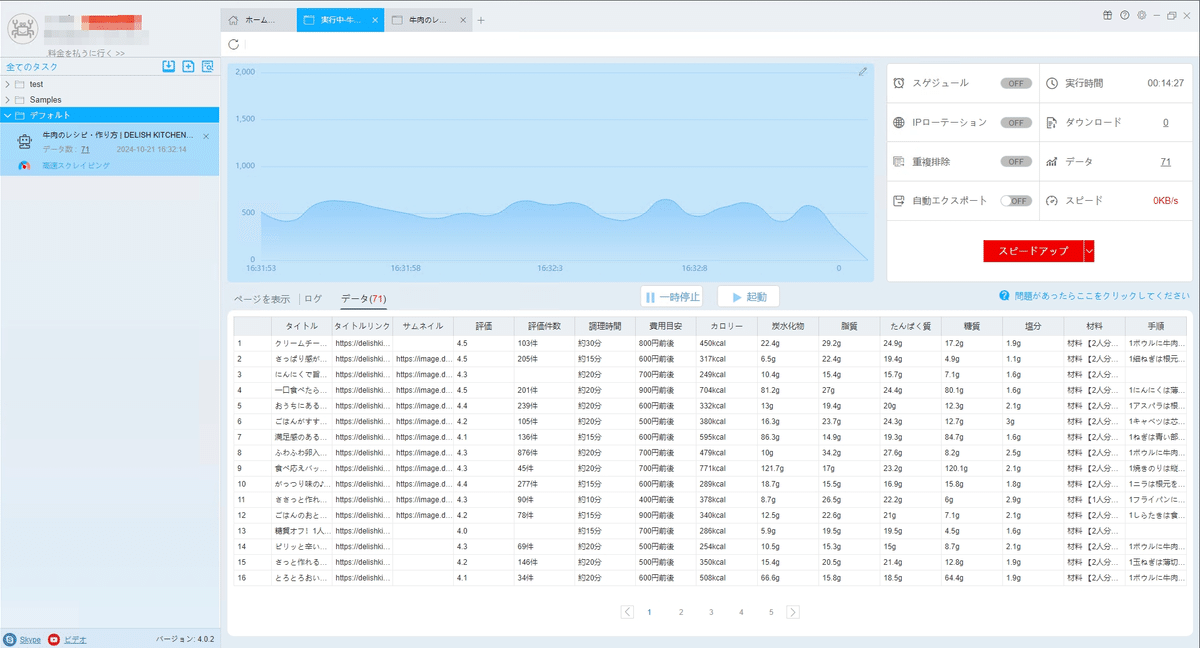The width and height of the screenshot is (1200, 648).
Task: Open the crab avatar profile picture
Action: tap(23, 29)
